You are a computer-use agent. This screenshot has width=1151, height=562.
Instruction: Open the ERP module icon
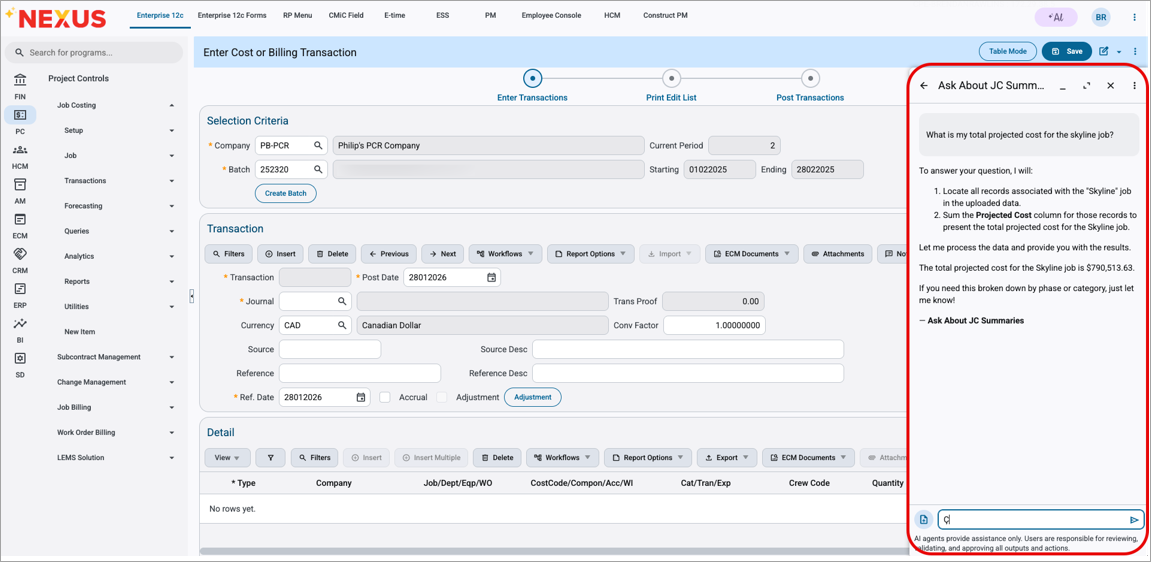point(20,288)
